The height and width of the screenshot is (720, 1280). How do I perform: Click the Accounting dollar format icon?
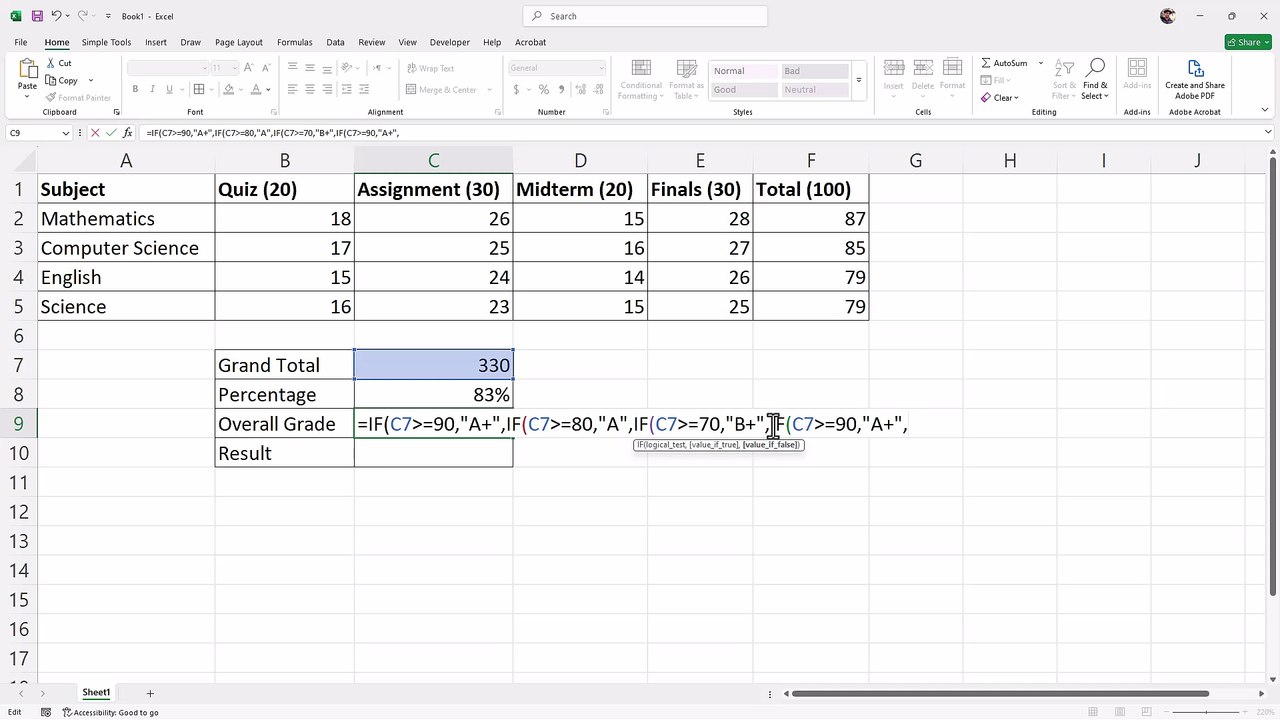516,89
